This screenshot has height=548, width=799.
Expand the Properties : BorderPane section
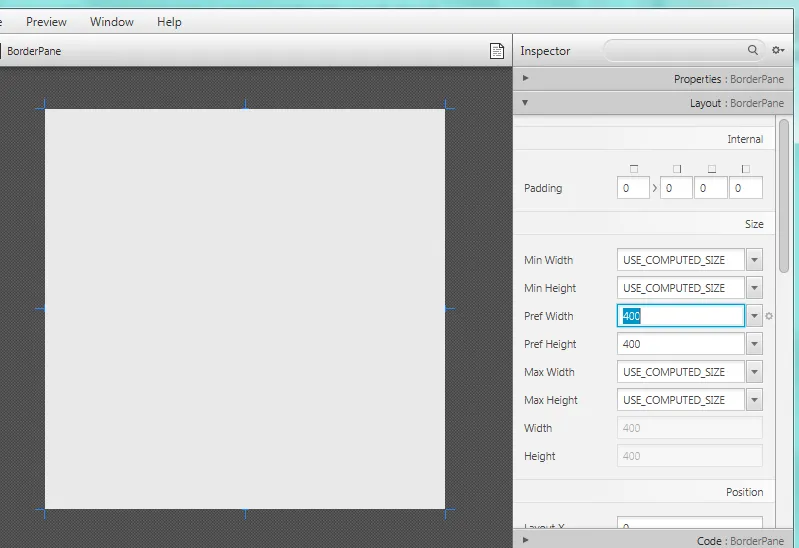653,79
